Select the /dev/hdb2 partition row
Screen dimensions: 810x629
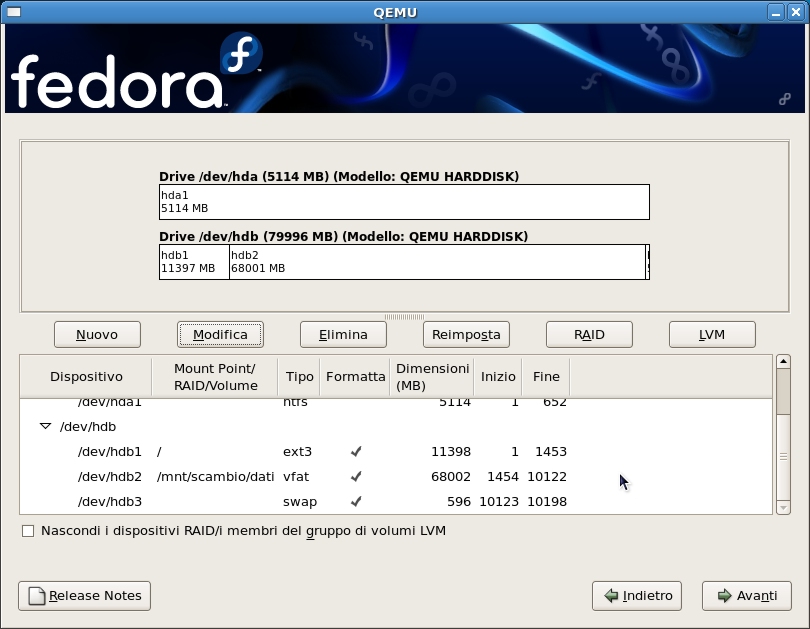pyautogui.click(x=396, y=476)
